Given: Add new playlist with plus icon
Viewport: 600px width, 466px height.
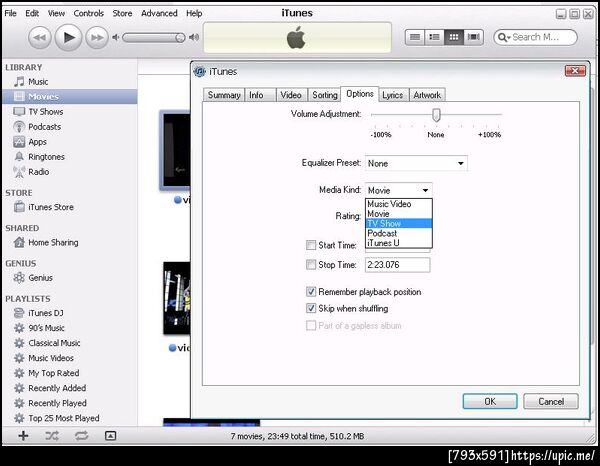Looking at the screenshot, I should click(x=23, y=435).
